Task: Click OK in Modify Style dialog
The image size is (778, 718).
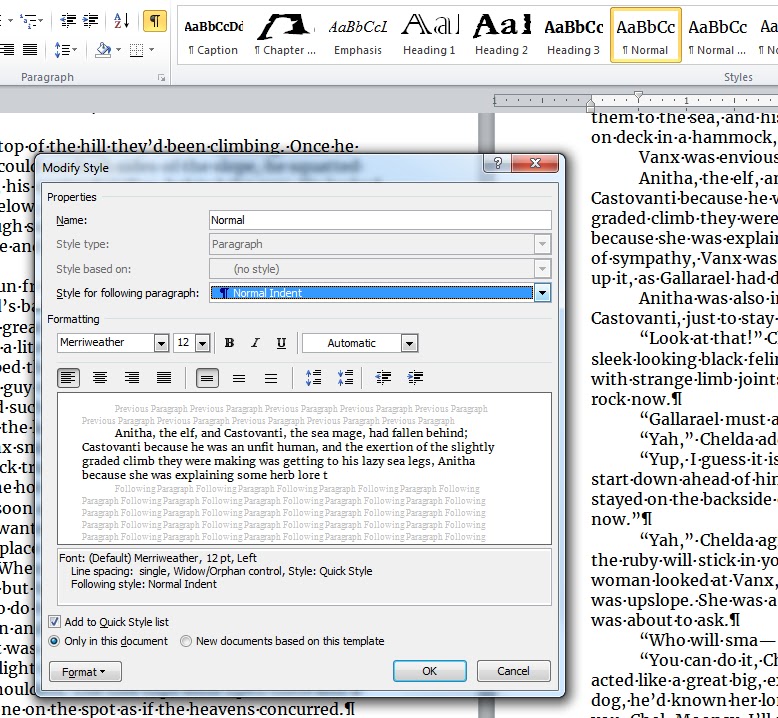Action: (430, 671)
